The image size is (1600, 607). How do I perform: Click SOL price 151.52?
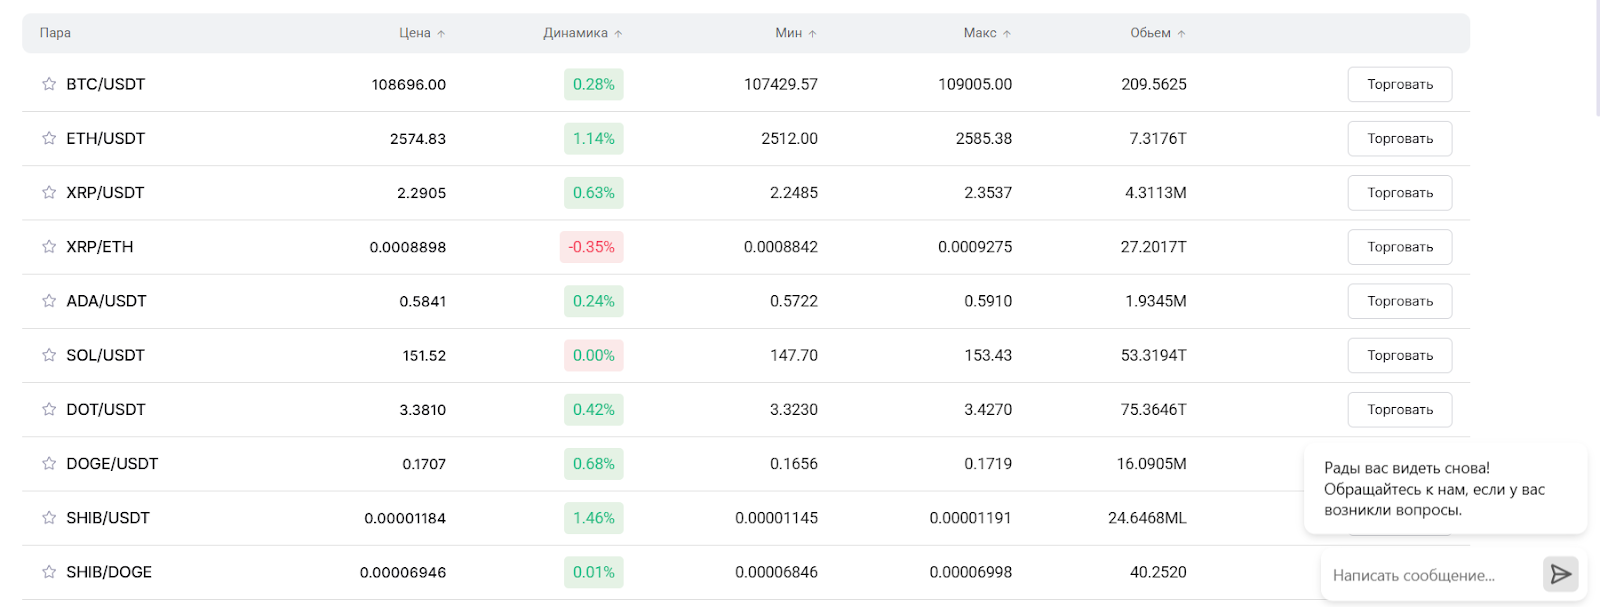point(424,355)
